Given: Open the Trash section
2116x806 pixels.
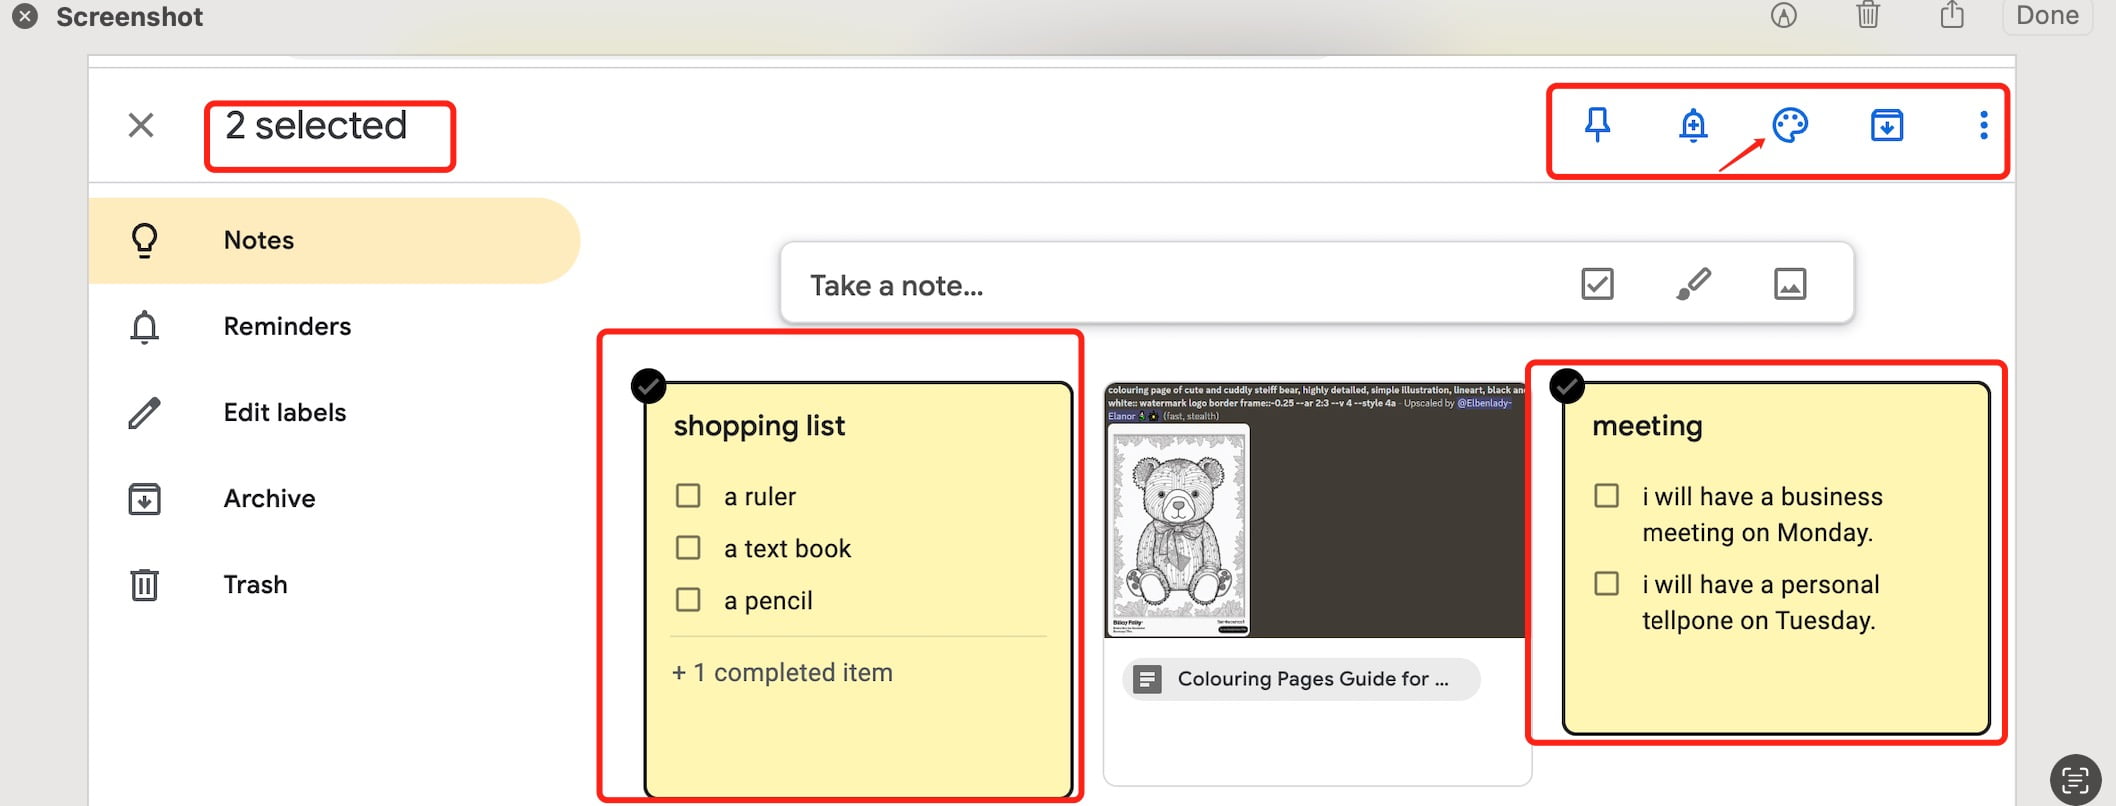Looking at the screenshot, I should (334, 585).
